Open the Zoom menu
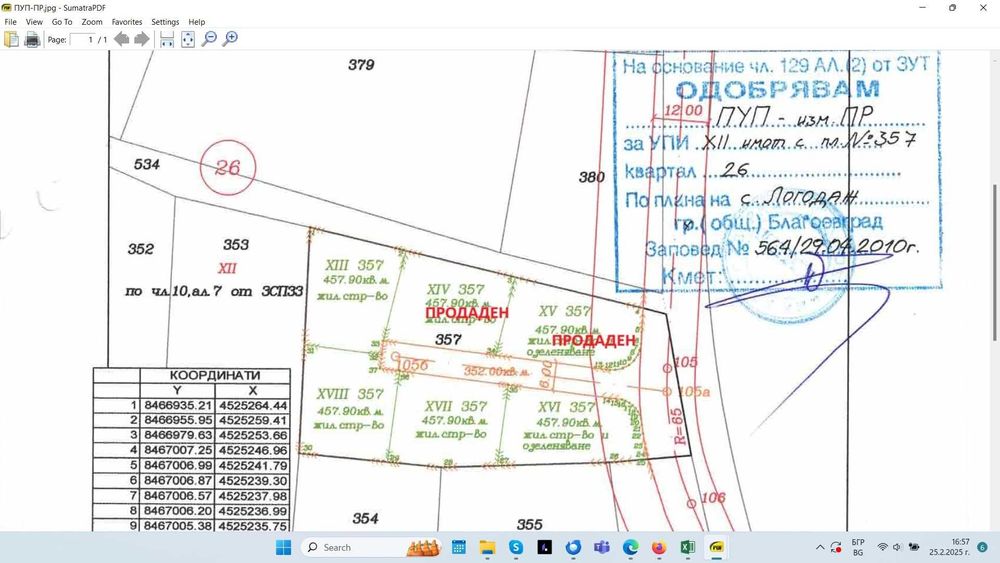The width and height of the screenshot is (1000, 563). (x=92, y=22)
